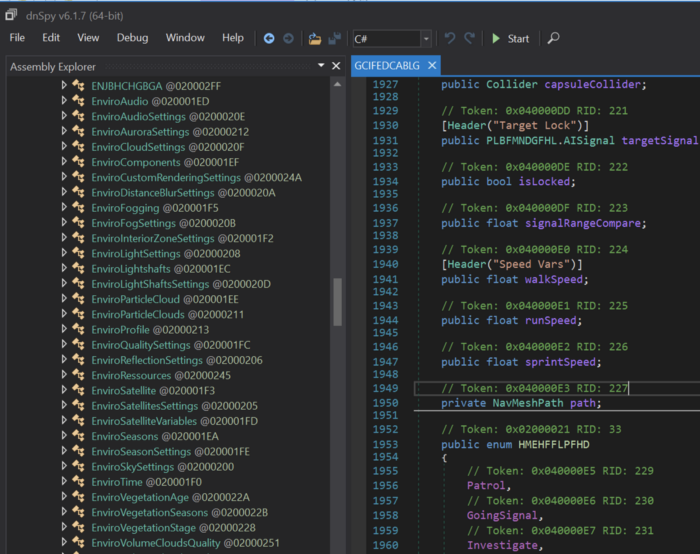The image size is (700, 554).
Task: Click the Navigate Backward arrow icon
Action: (269, 38)
